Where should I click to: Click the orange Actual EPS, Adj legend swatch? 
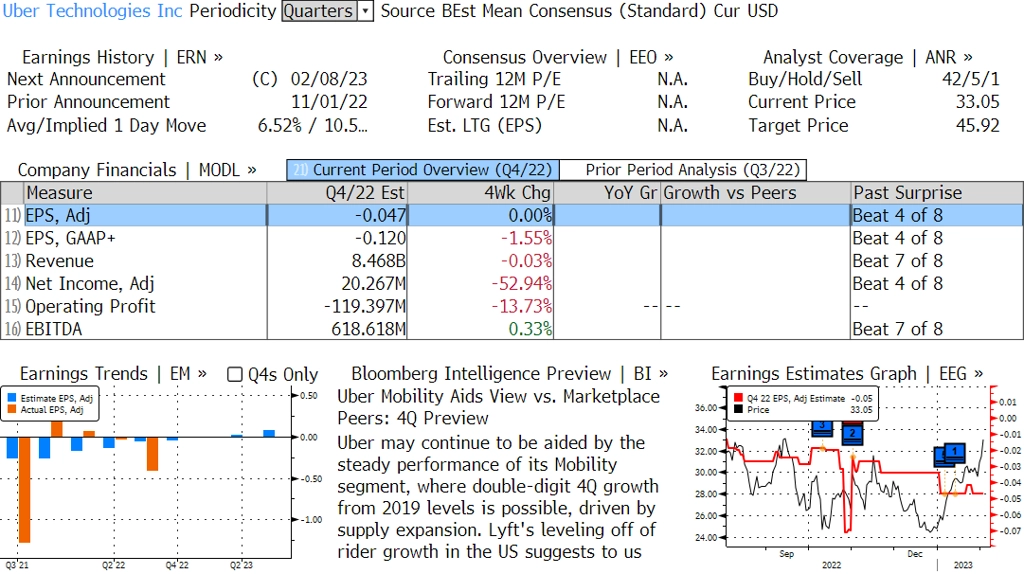[x=12, y=409]
